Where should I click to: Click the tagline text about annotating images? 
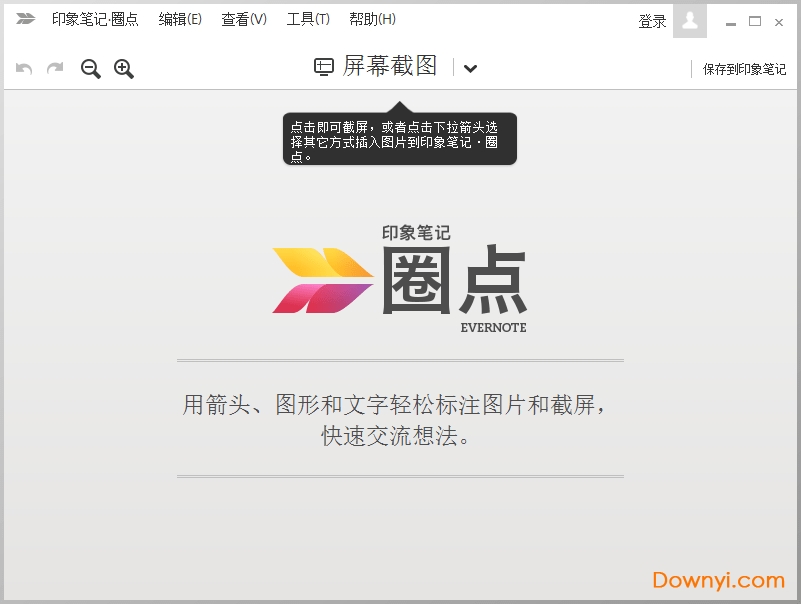pos(399,419)
